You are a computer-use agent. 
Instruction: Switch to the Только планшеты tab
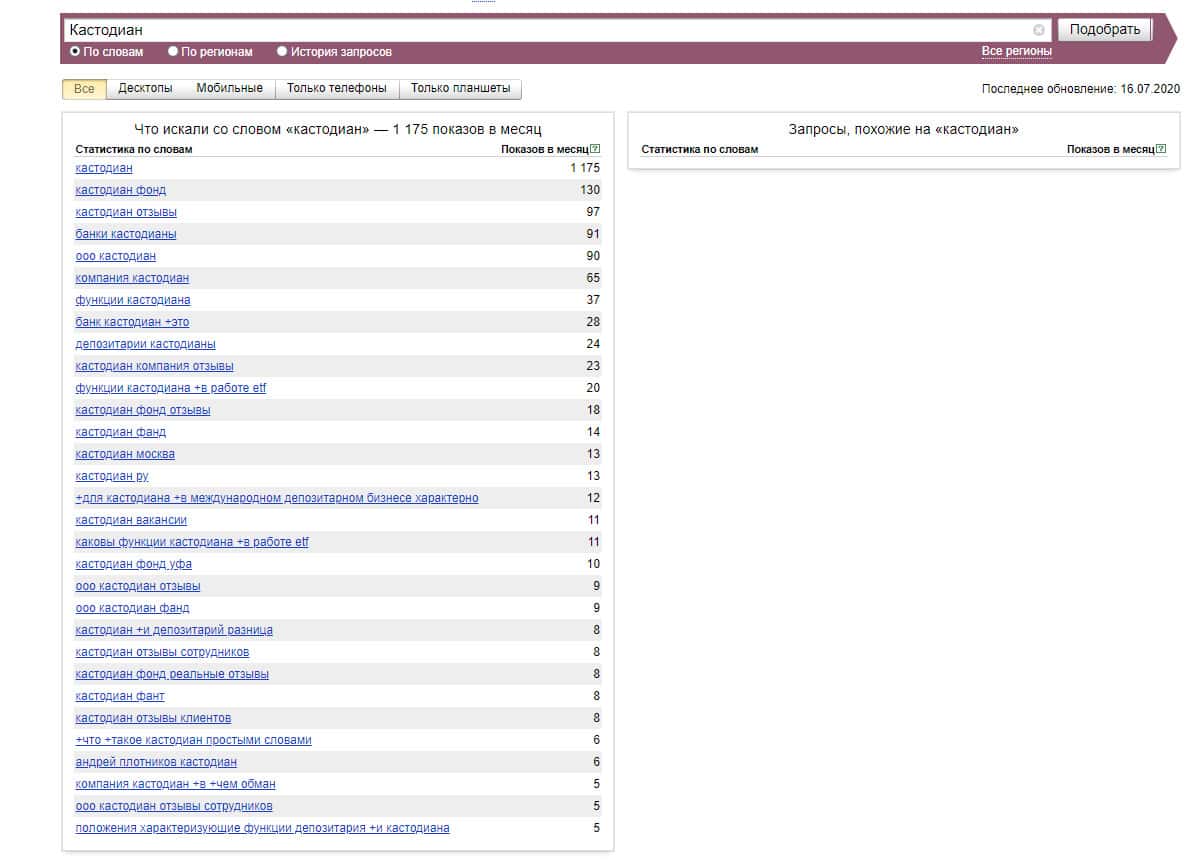tap(460, 89)
